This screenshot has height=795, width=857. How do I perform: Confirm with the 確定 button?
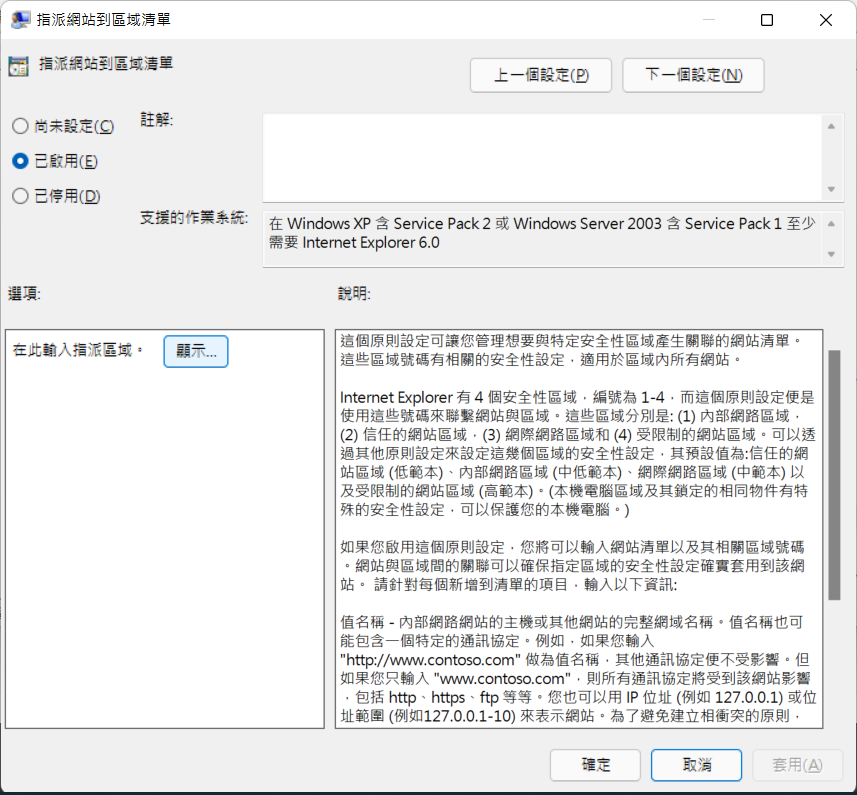[596, 765]
